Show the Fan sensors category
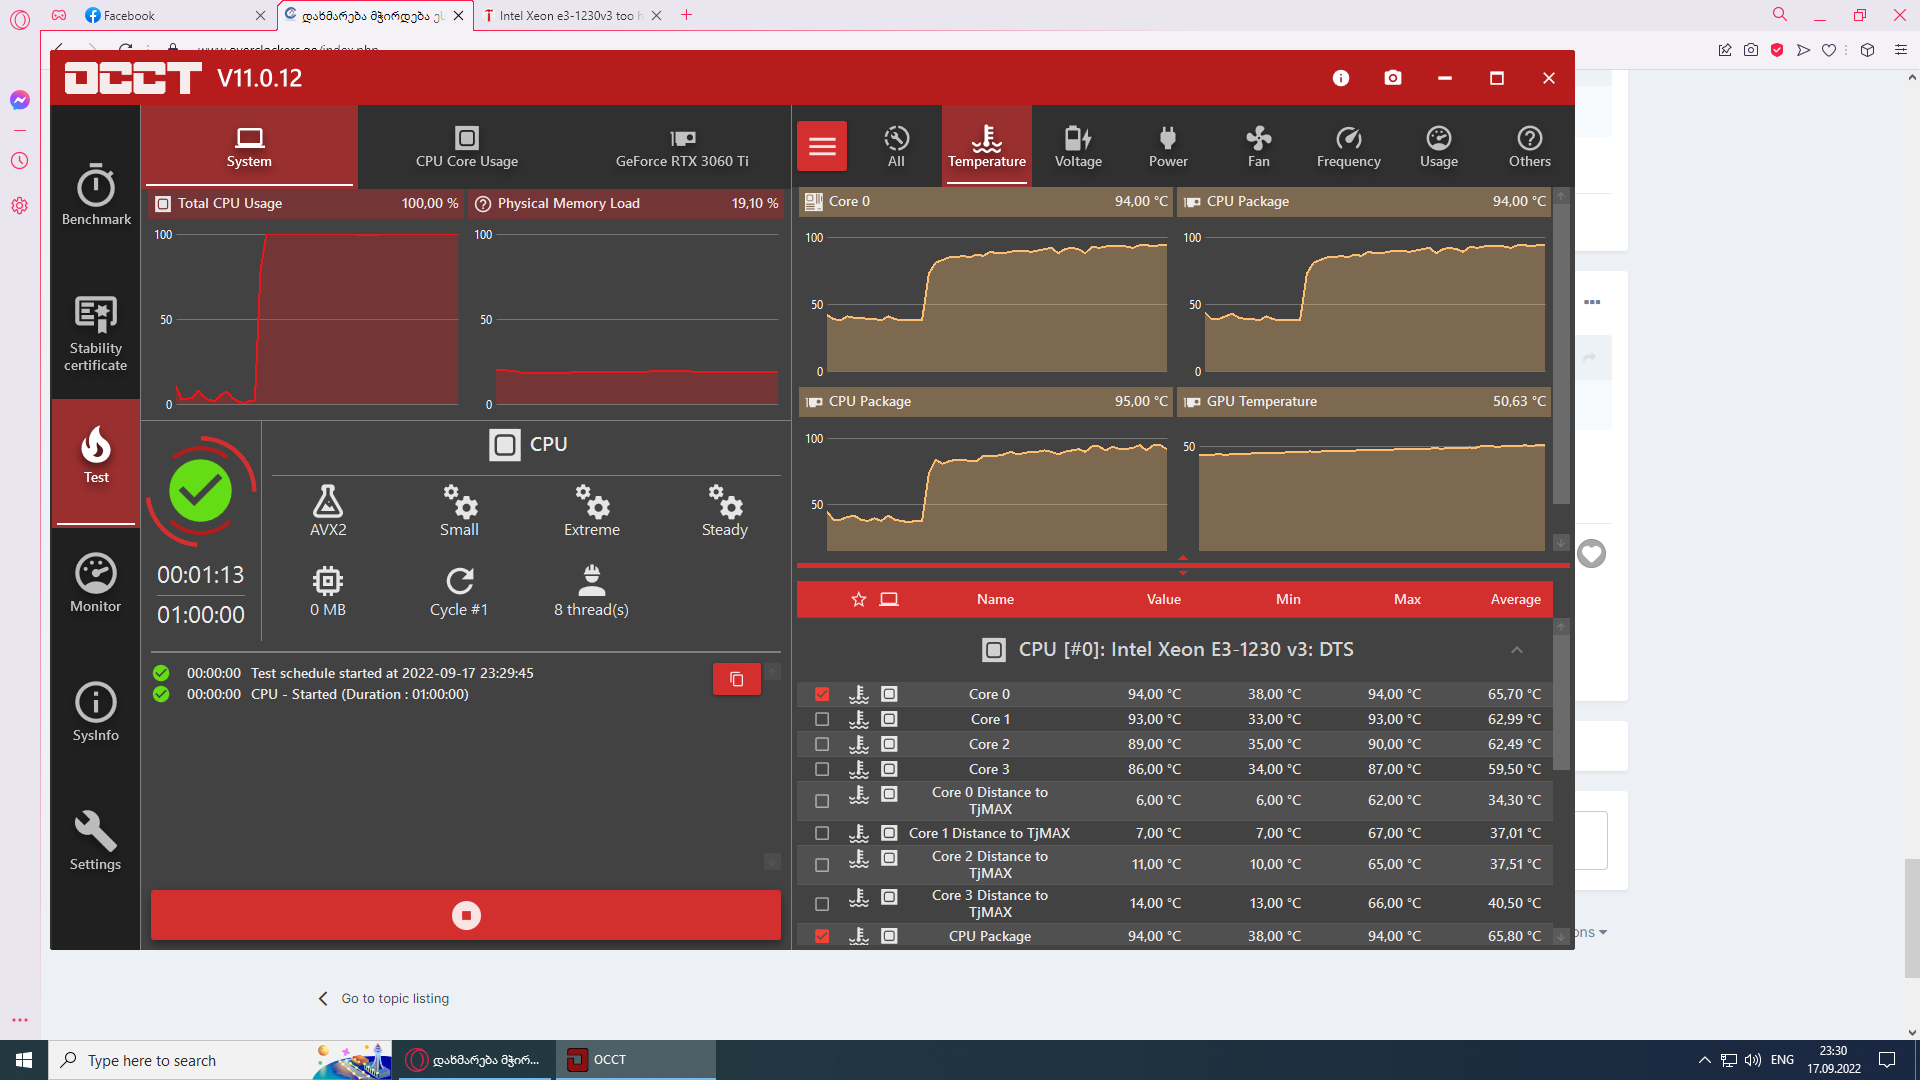The height and width of the screenshot is (1080, 1920). pos(1258,146)
